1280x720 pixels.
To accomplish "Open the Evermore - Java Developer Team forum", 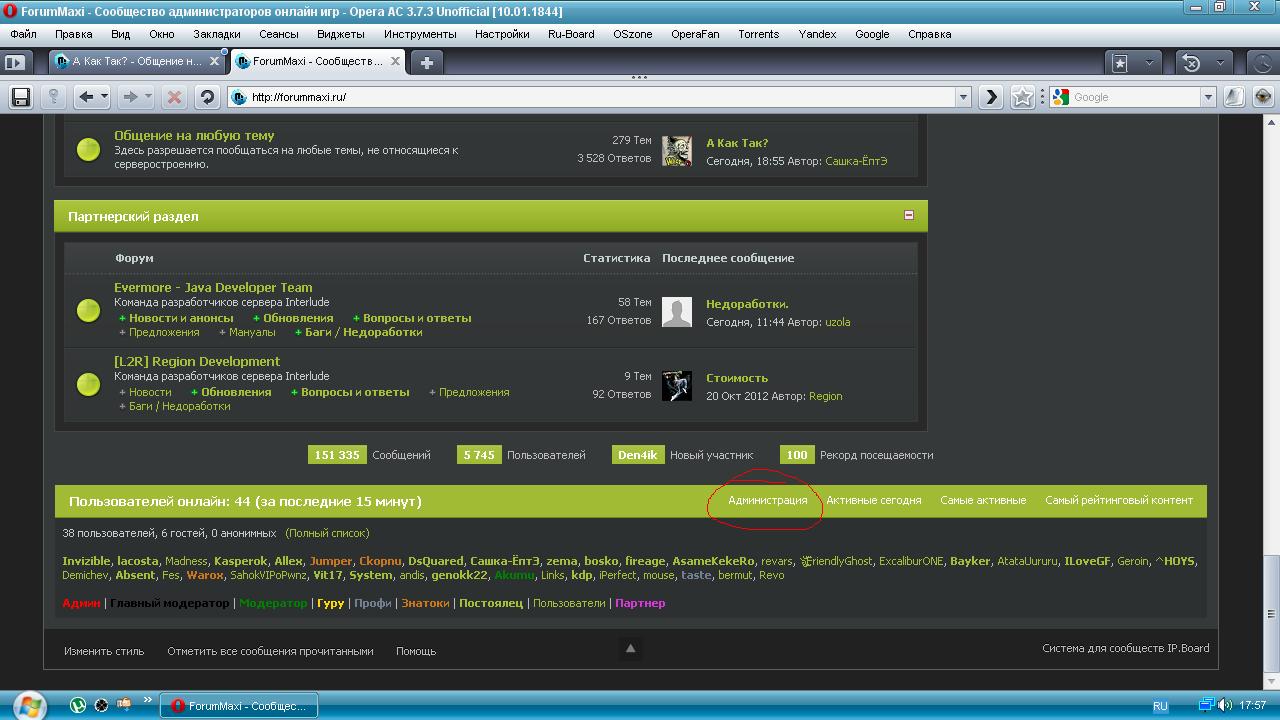I will pos(213,287).
